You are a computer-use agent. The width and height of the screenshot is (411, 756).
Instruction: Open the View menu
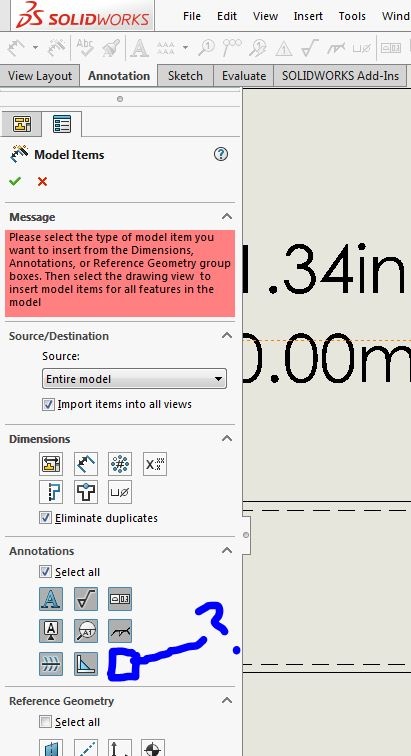tap(265, 16)
